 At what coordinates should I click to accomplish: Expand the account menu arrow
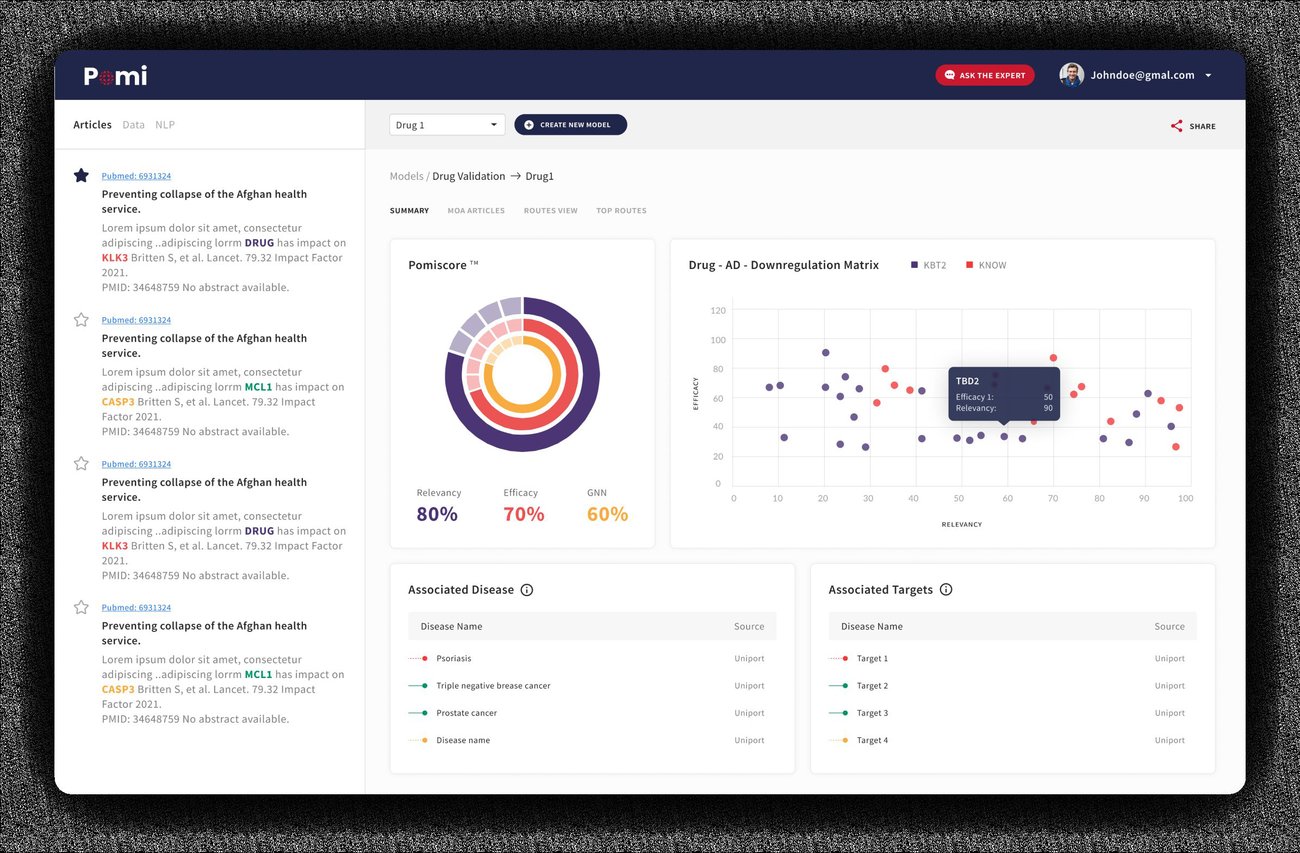coord(1208,76)
